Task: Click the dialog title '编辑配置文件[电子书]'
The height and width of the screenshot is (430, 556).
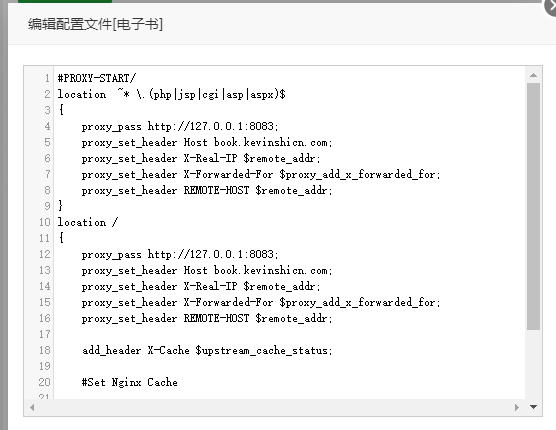Action: click(x=95, y=24)
